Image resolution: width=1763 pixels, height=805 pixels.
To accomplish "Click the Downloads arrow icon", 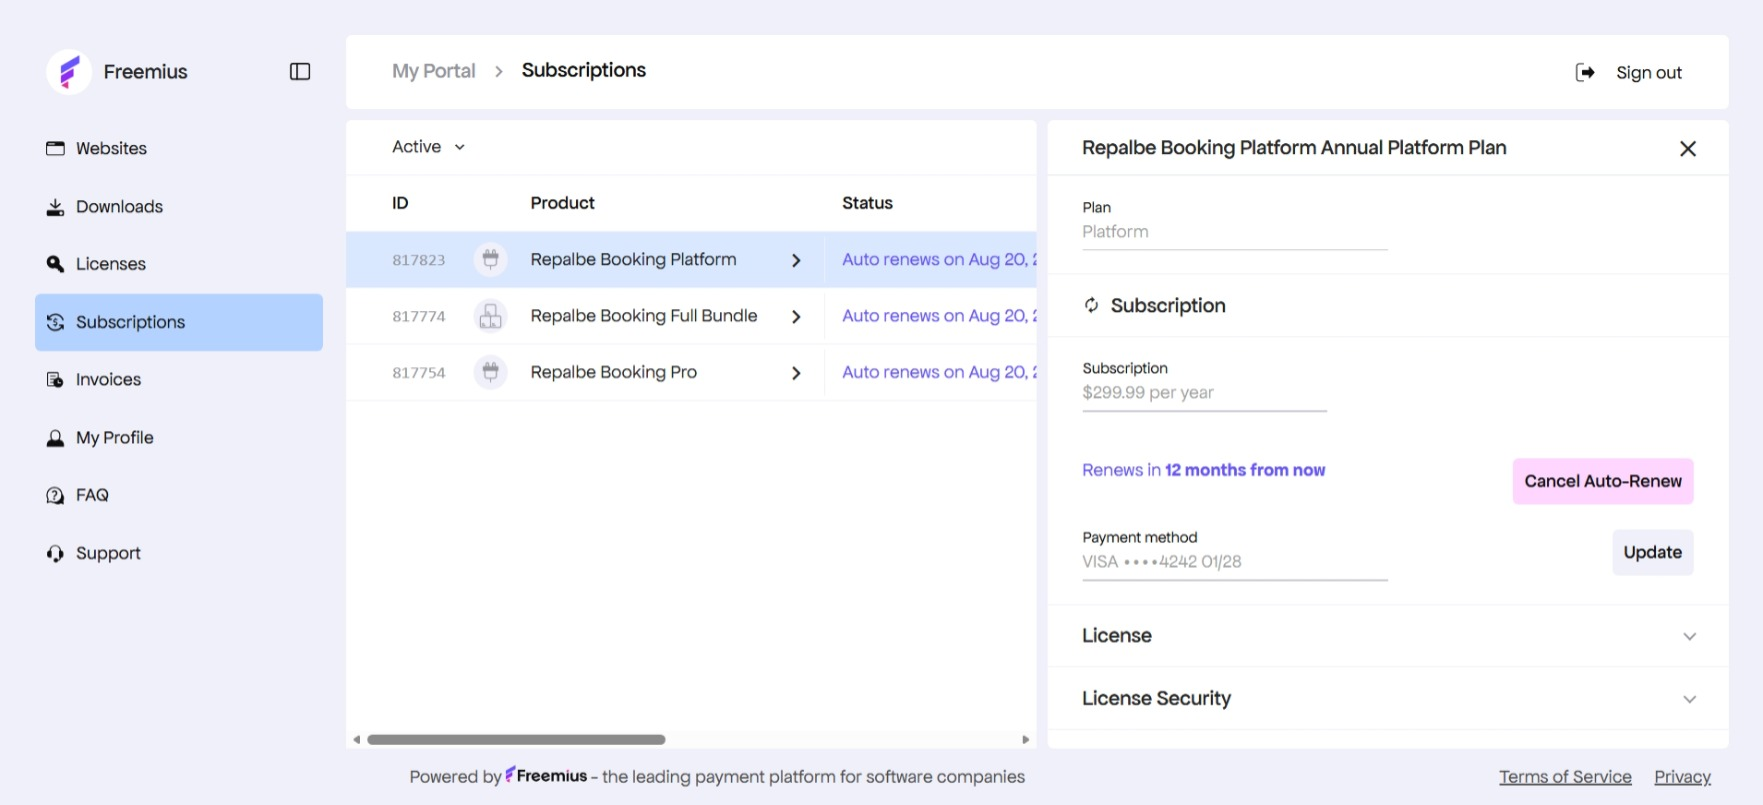I will (55, 207).
